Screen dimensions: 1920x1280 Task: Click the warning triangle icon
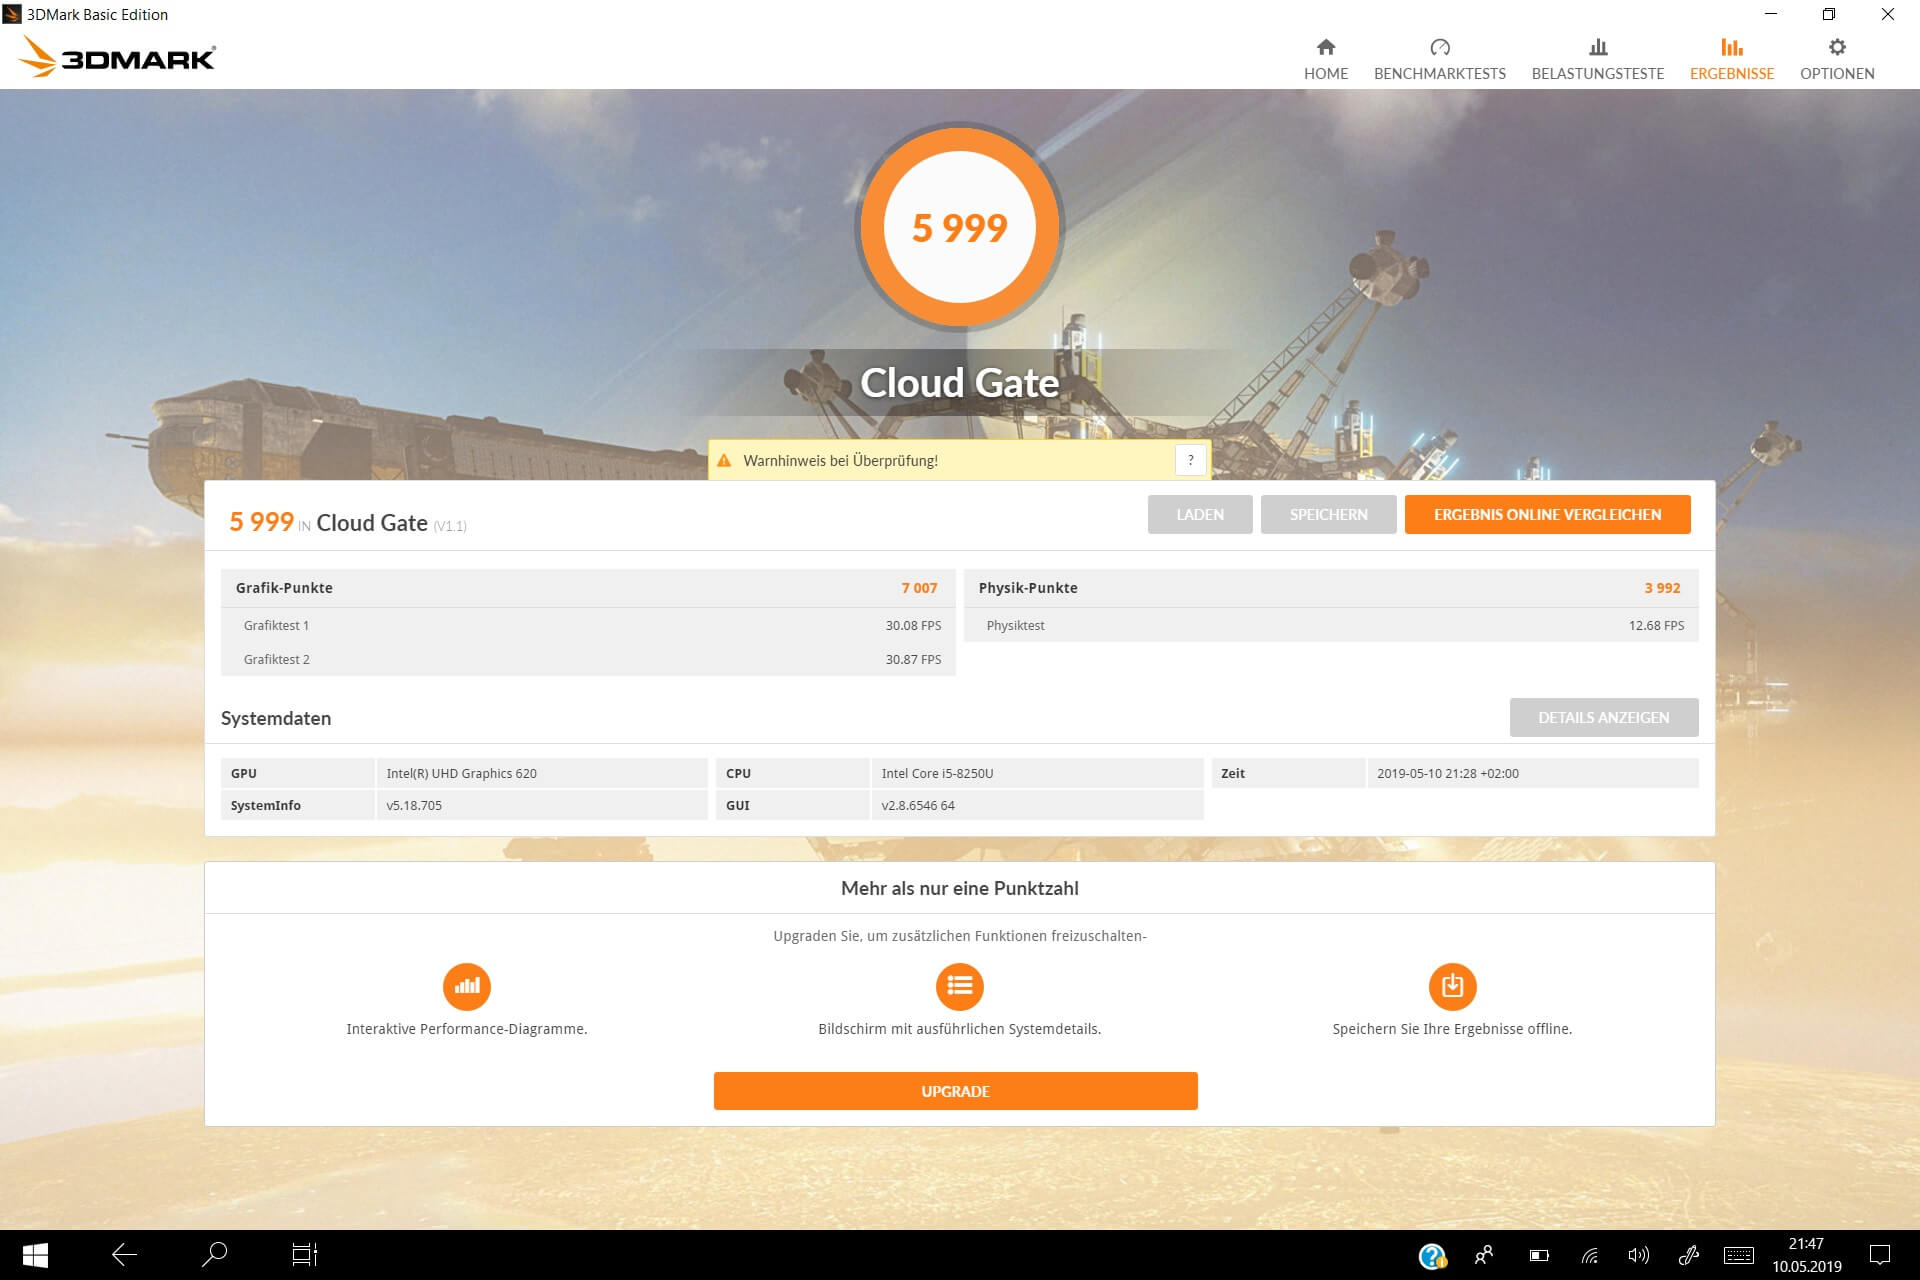(724, 461)
